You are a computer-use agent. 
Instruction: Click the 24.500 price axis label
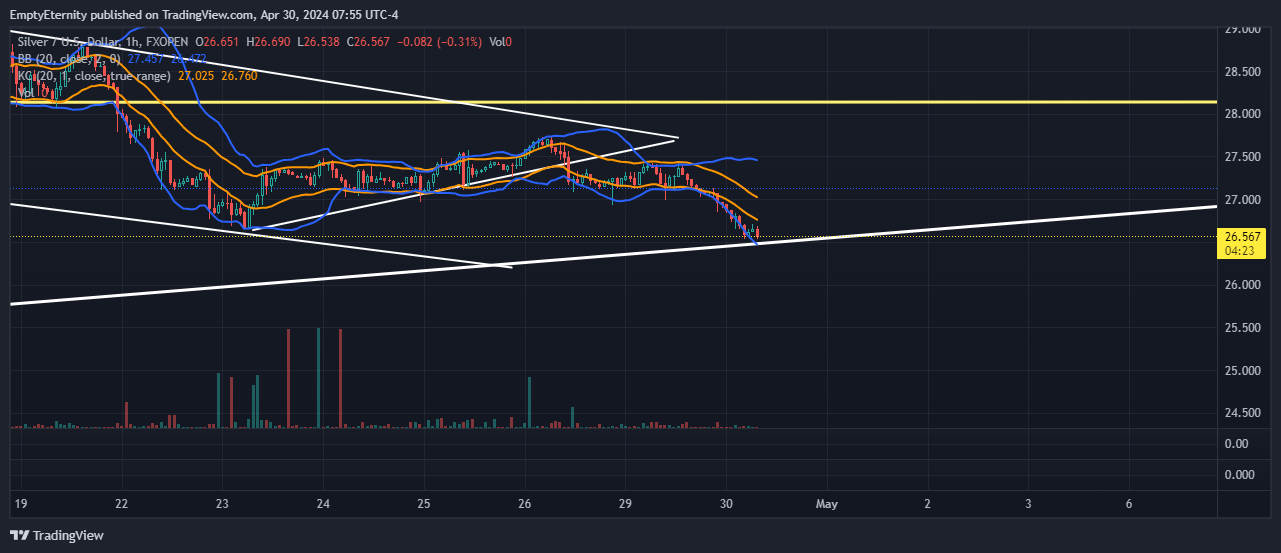click(x=1243, y=413)
